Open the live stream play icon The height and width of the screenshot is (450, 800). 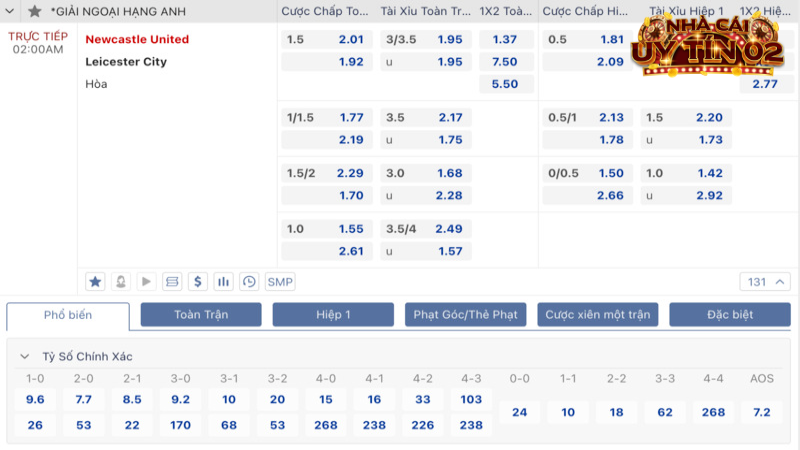click(x=146, y=281)
